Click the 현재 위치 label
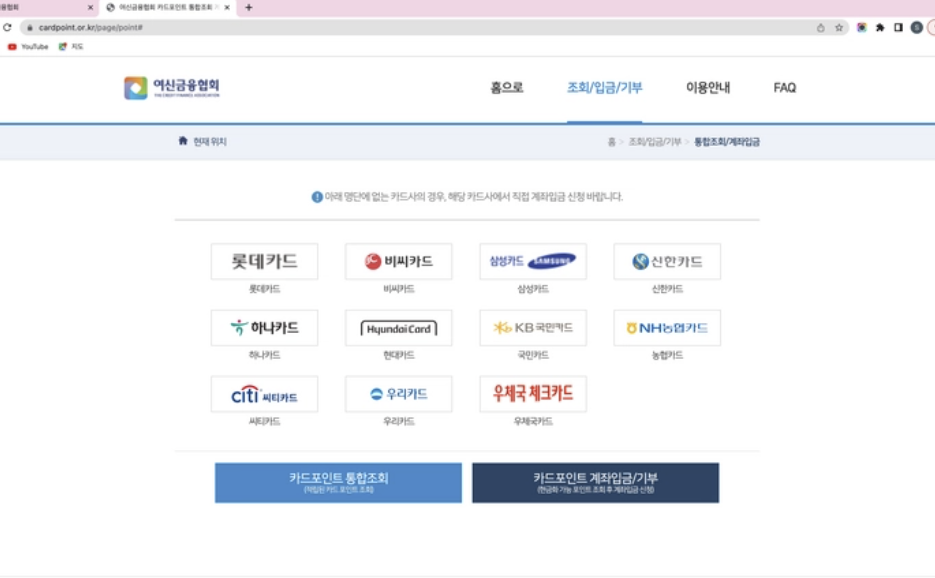 point(210,141)
